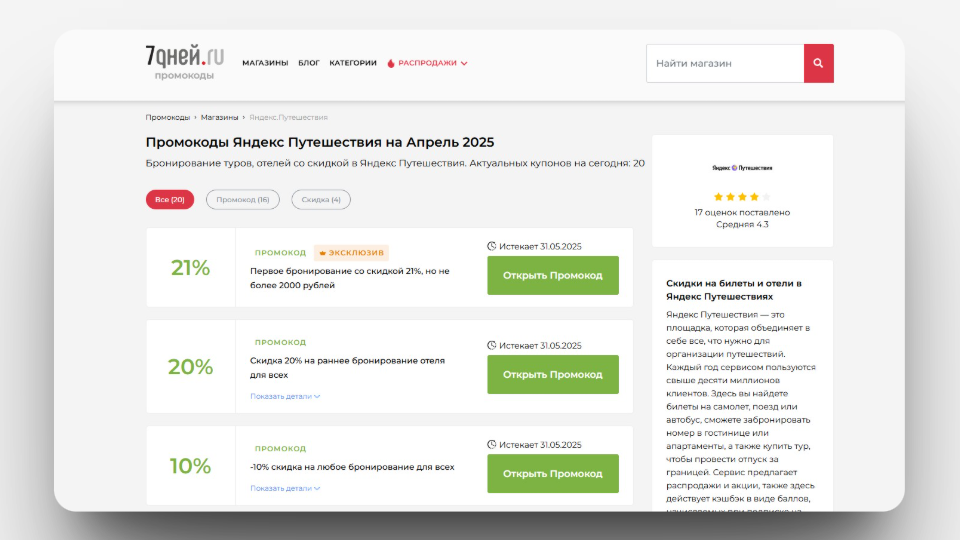The height and width of the screenshot is (540, 960).
Task: Click the crown icon on the Эксклюзив badge
Action: [323, 253]
